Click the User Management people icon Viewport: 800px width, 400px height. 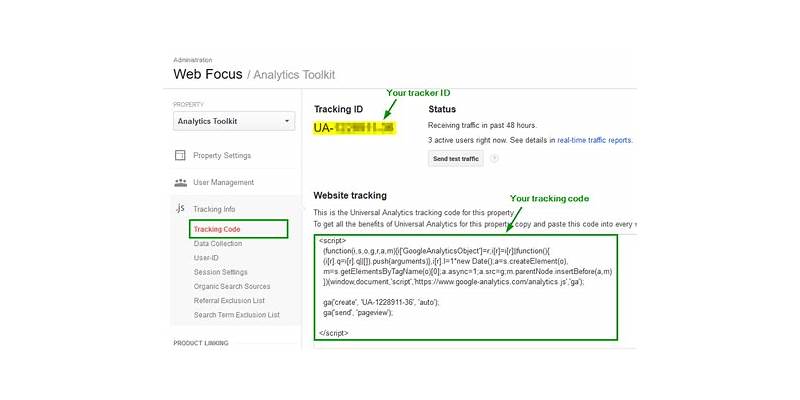click(180, 182)
